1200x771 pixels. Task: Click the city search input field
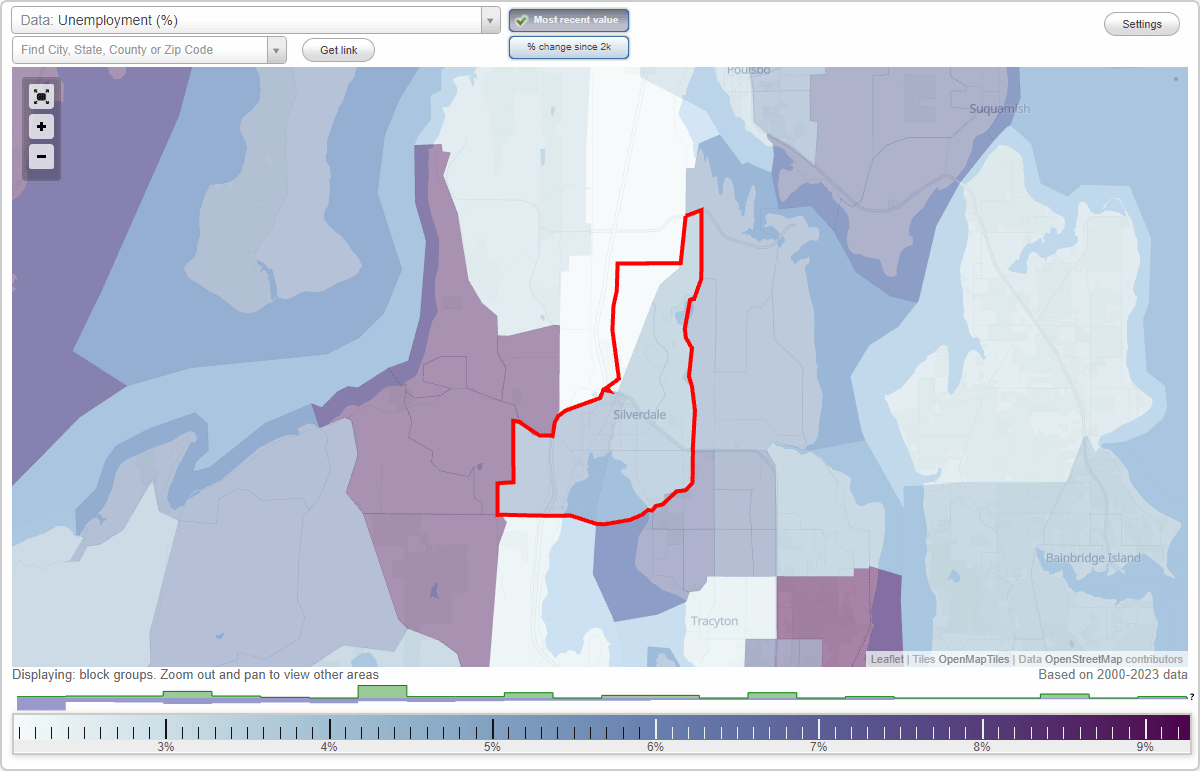pos(140,49)
